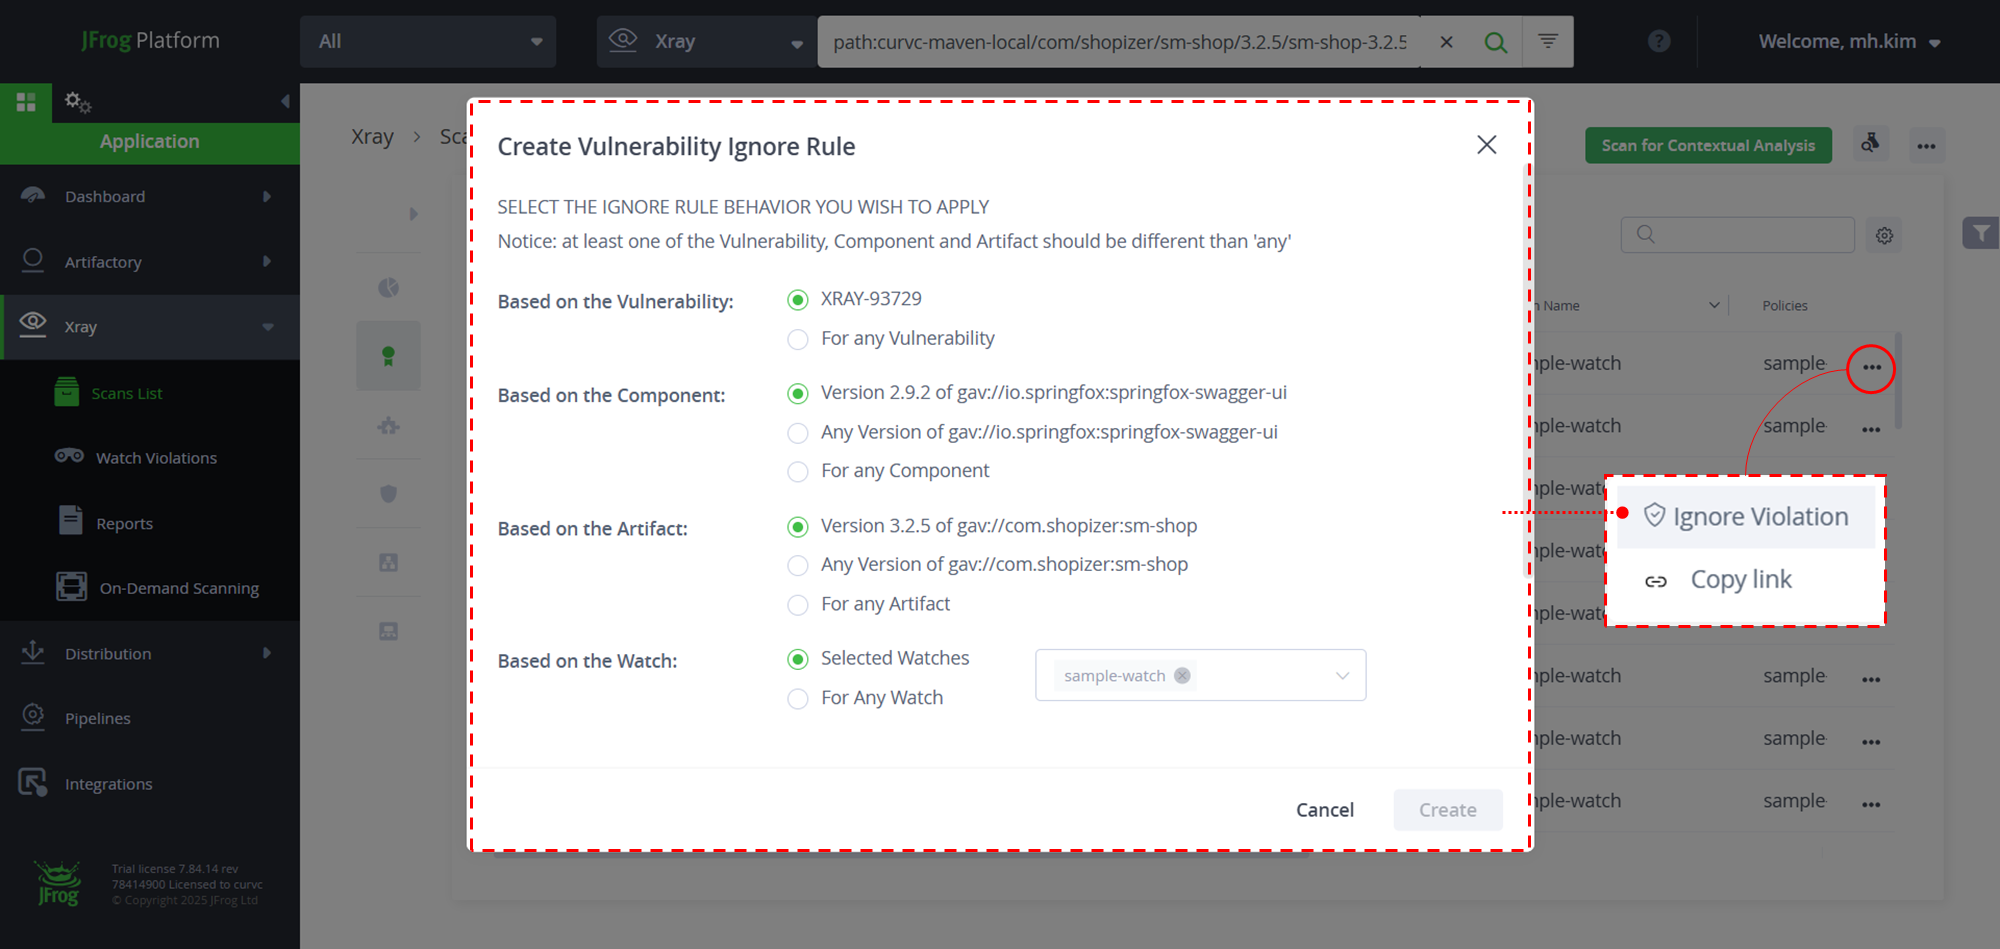Click the table settings gear icon
The width and height of the screenshot is (2000, 949).
click(x=1884, y=236)
